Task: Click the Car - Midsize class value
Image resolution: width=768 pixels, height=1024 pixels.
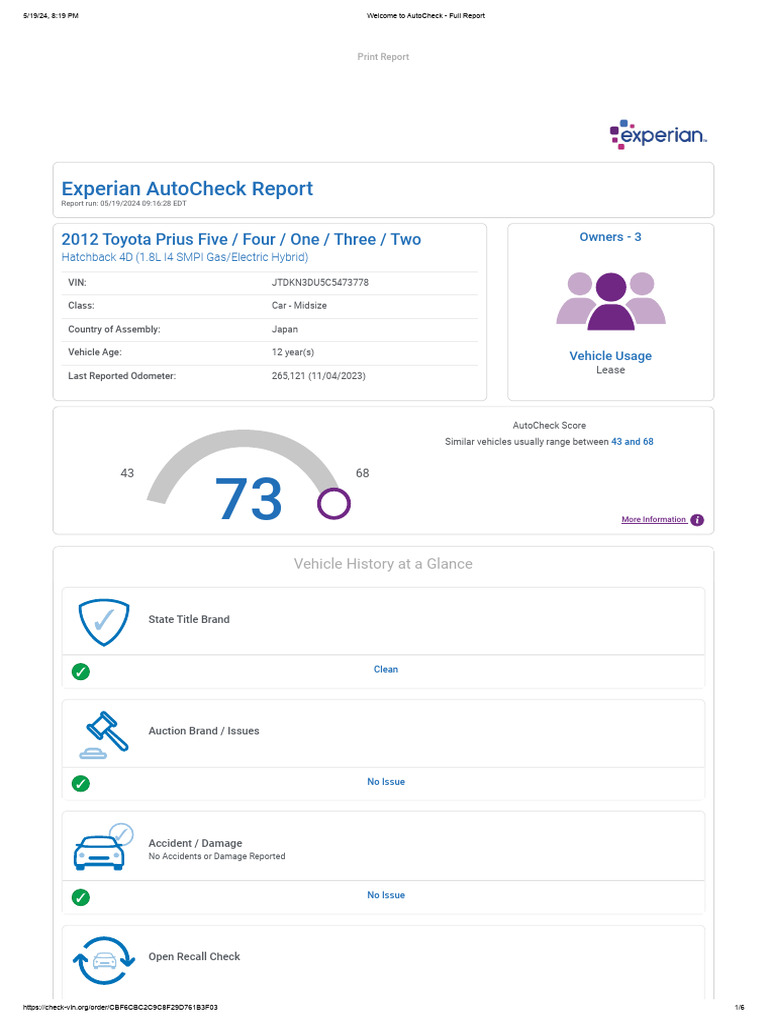Action: [299, 306]
